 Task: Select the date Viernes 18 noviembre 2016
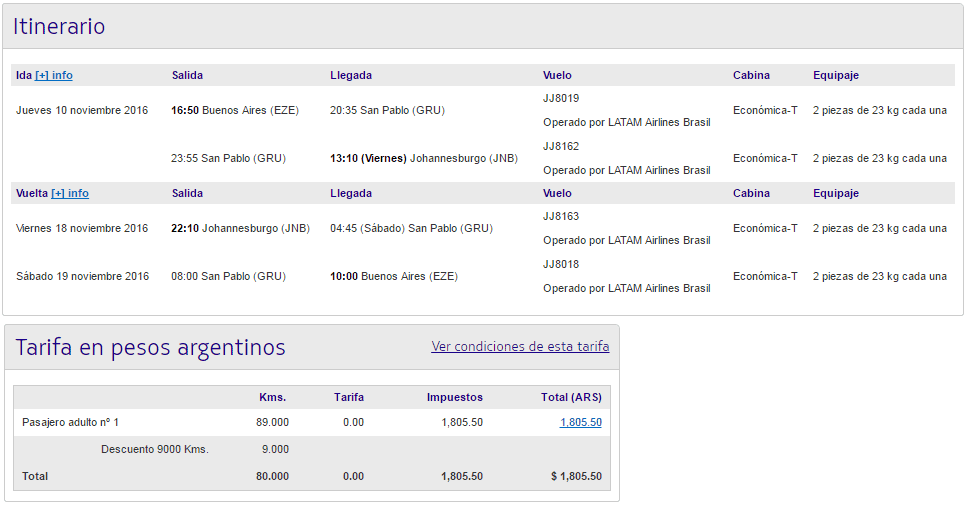point(82,228)
